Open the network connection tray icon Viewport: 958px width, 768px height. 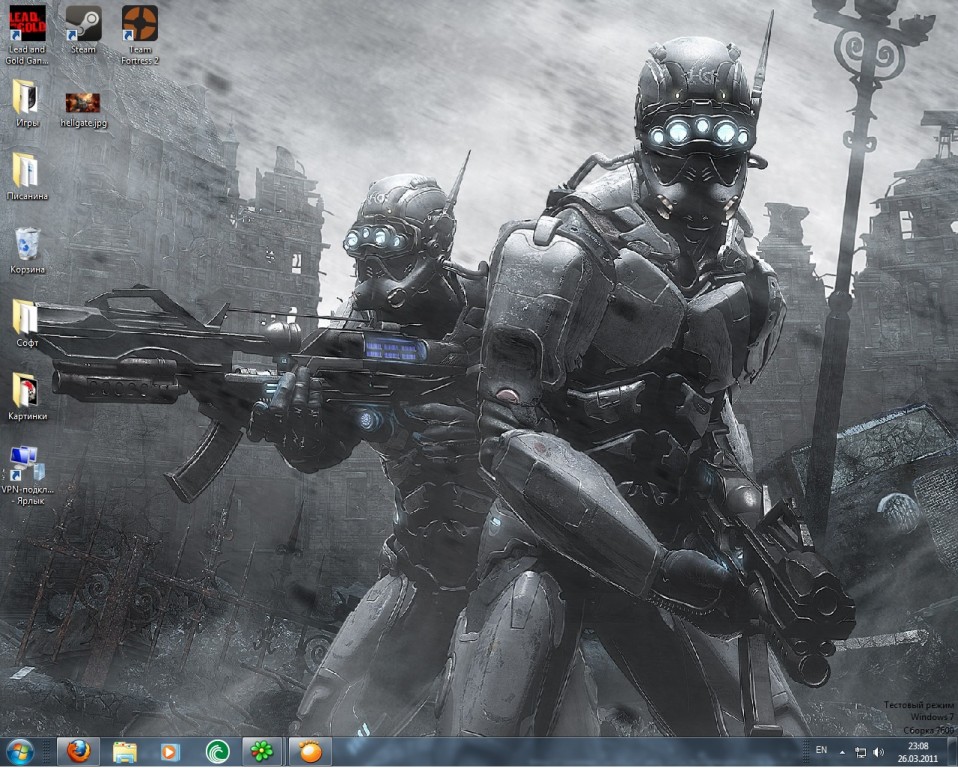pos(860,752)
